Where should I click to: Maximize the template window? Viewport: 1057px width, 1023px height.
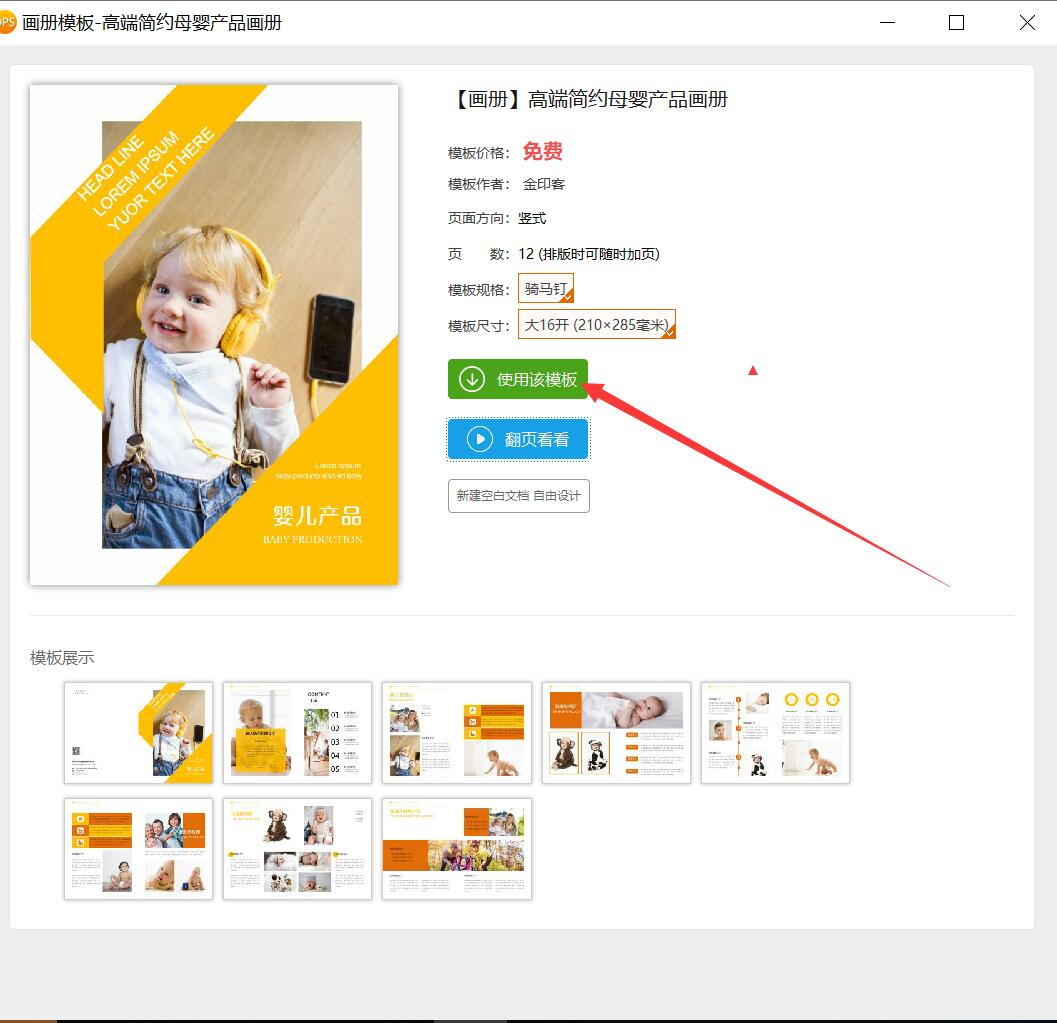pyautogui.click(x=956, y=22)
